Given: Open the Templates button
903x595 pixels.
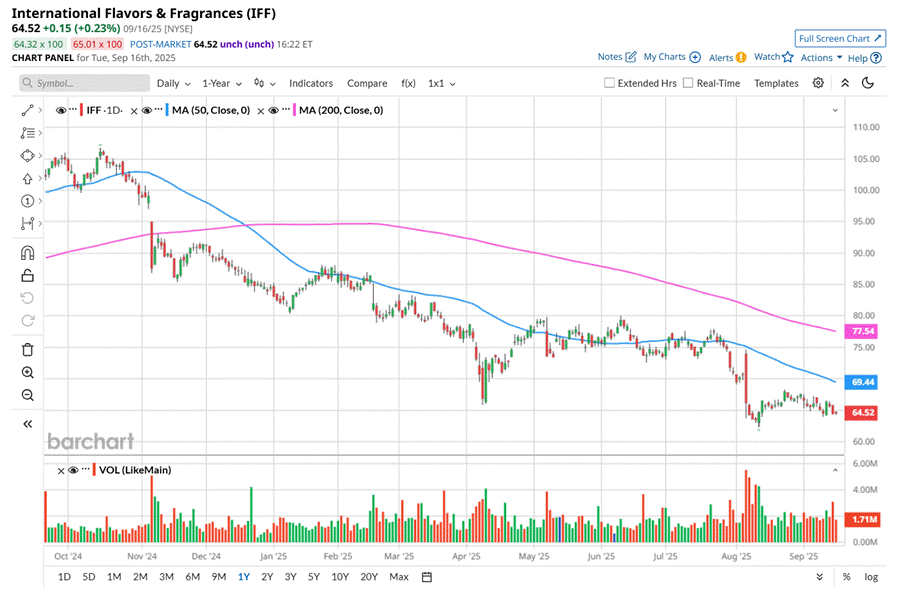Looking at the screenshot, I should click(776, 83).
